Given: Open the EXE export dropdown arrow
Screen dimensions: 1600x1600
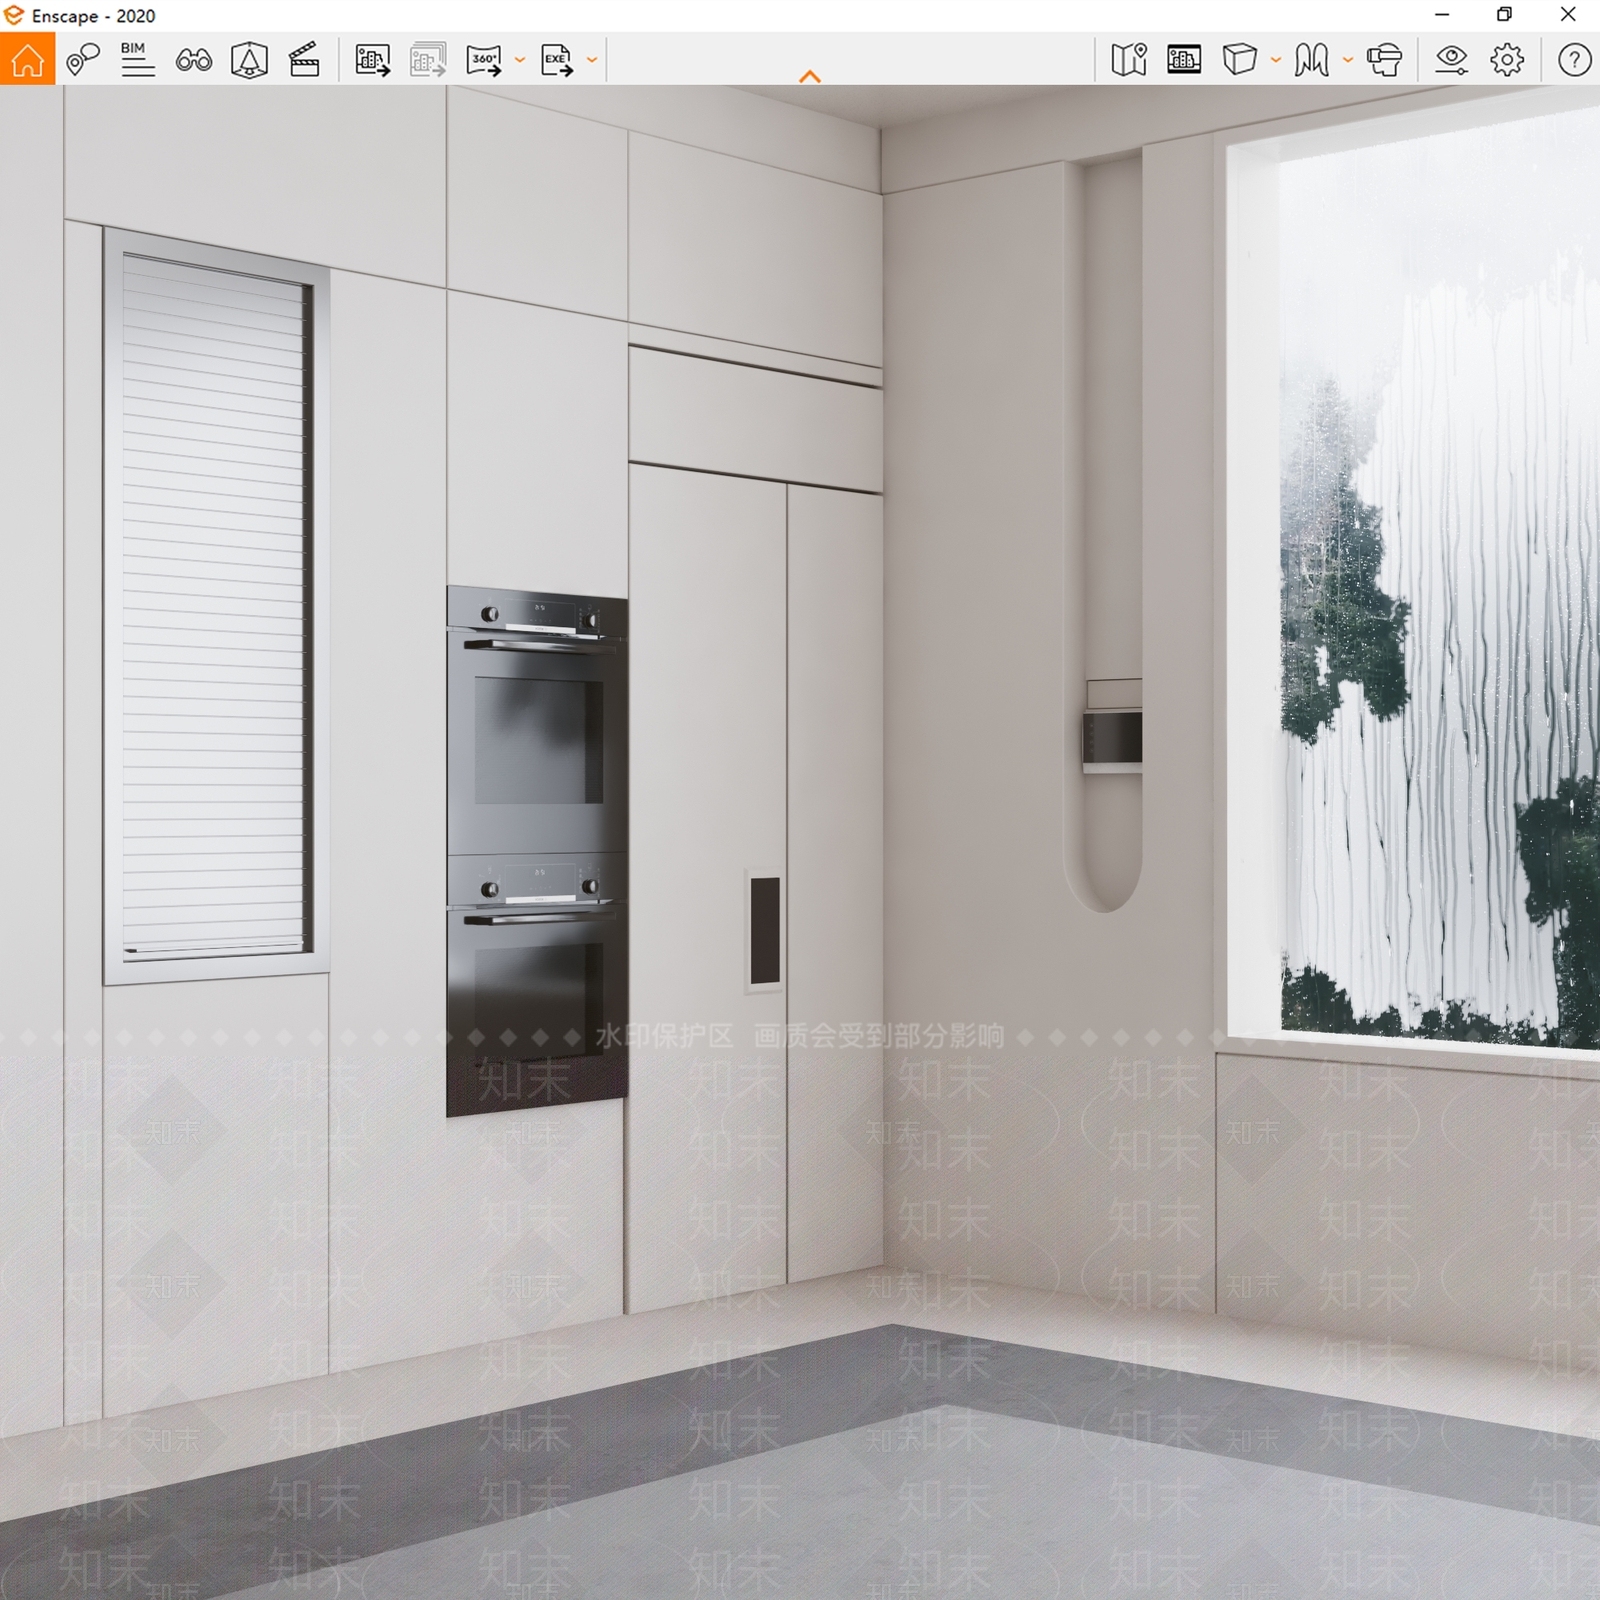Looking at the screenshot, I should (592, 60).
